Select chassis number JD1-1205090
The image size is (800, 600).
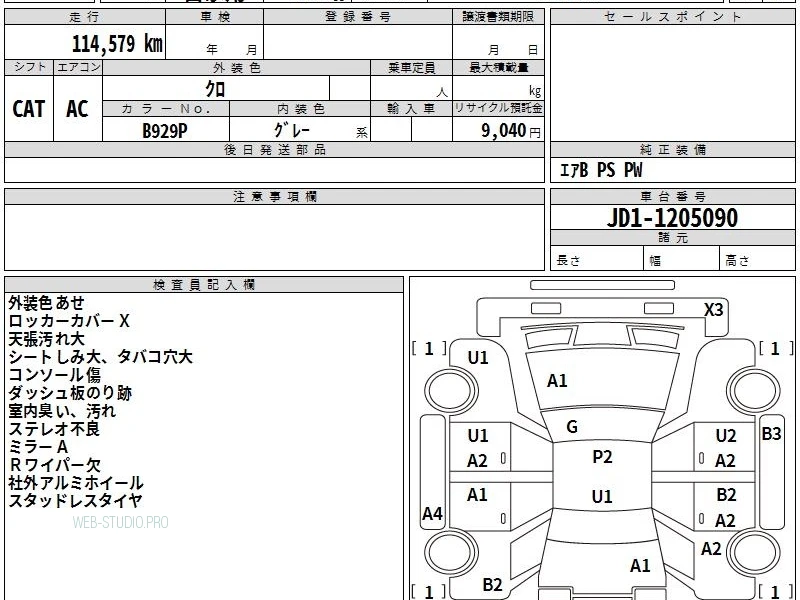tap(672, 218)
